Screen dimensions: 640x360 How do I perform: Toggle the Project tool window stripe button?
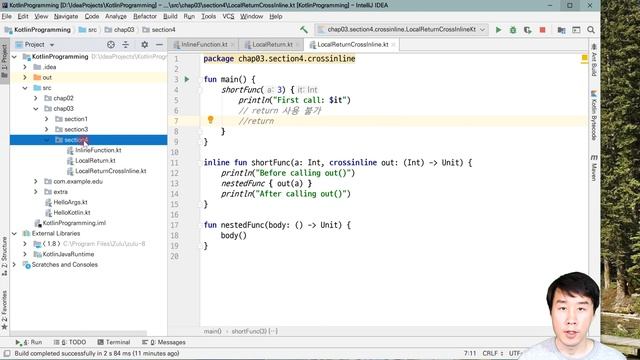4,61
